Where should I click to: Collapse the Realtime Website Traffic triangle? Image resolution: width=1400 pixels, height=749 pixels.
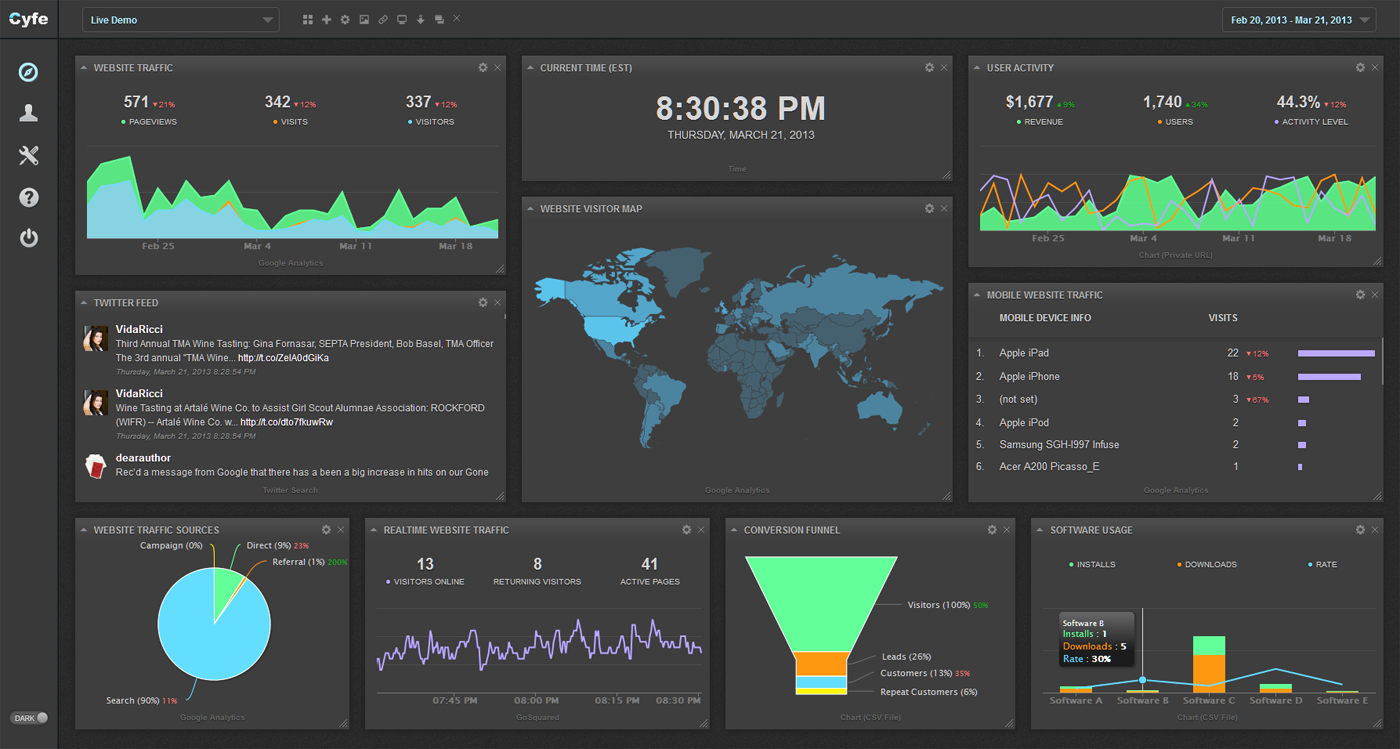tap(374, 530)
